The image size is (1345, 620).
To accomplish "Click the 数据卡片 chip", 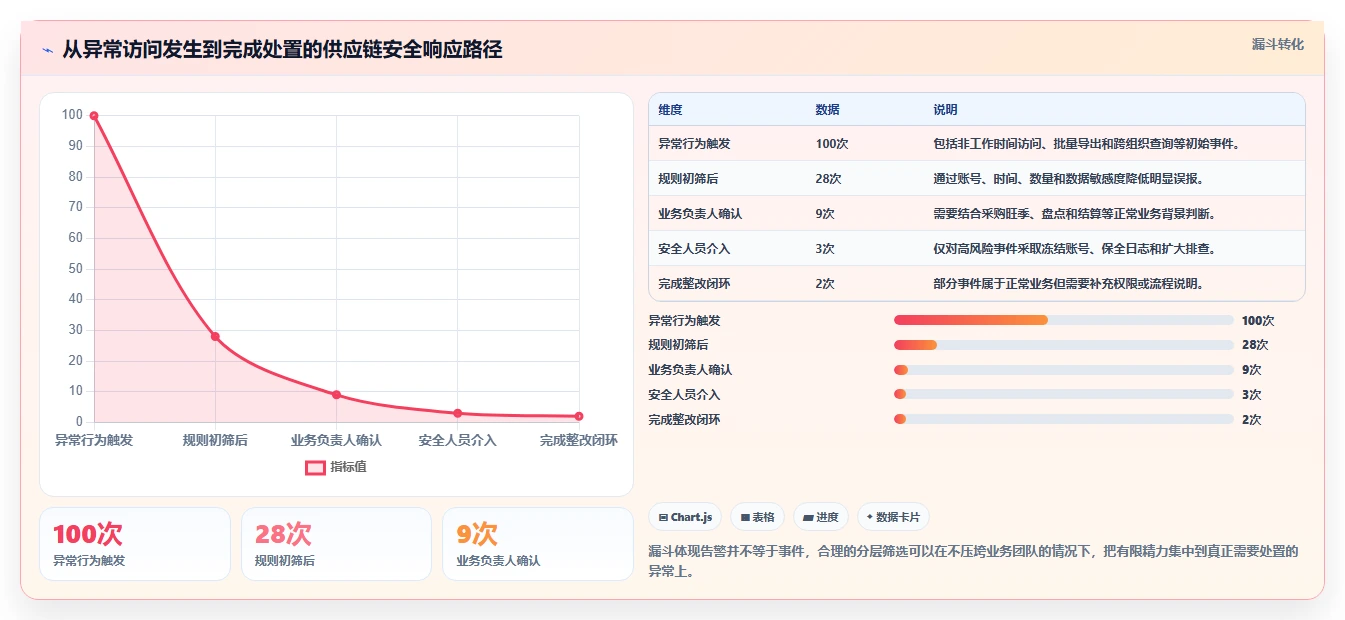I will pos(893,517).
